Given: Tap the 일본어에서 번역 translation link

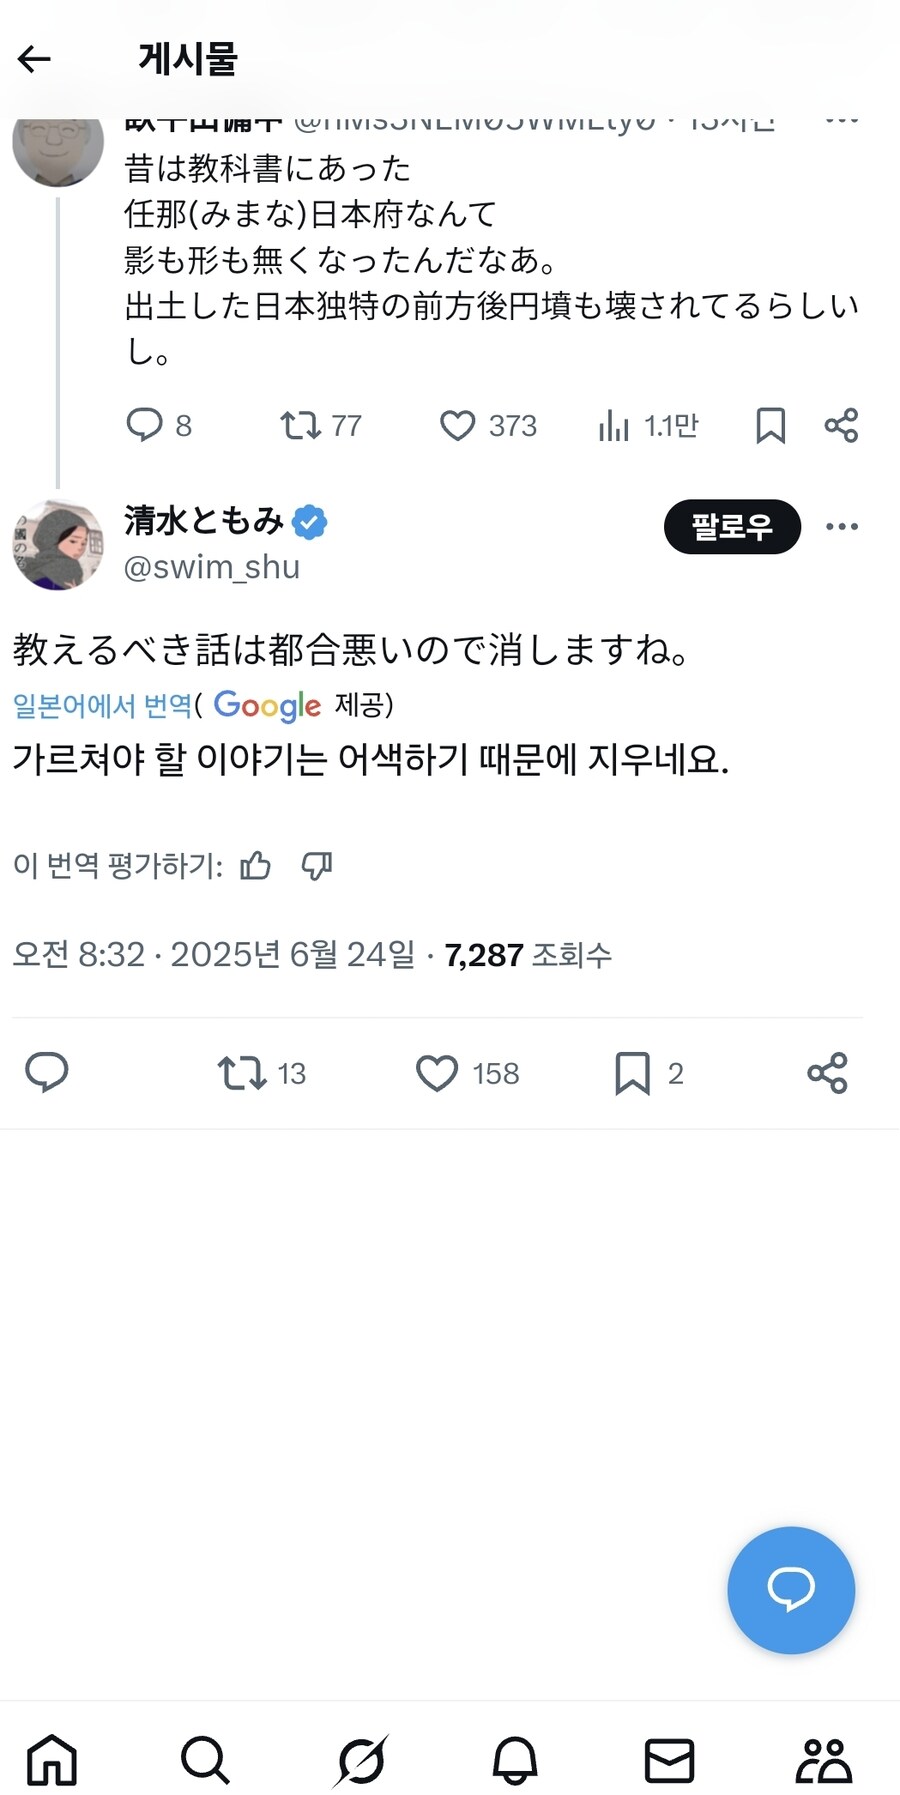Looking at the screenshot, I should tap(102, 705).
